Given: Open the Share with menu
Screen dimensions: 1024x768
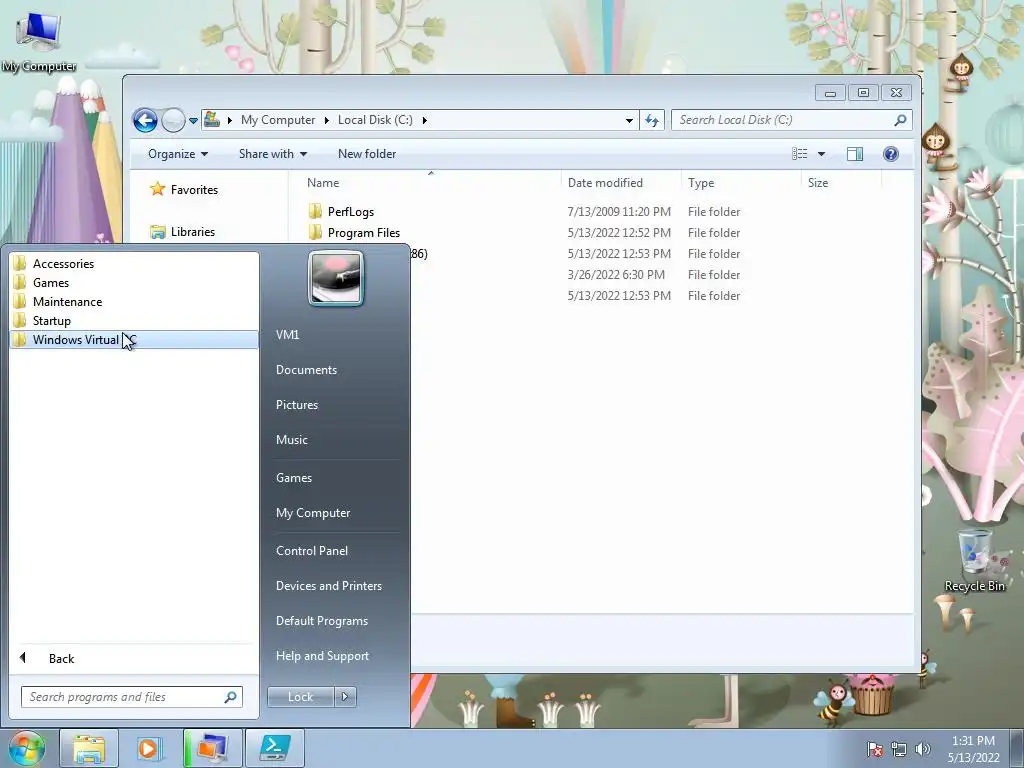Looking at the screenshot, I should [x=272, y=154].
